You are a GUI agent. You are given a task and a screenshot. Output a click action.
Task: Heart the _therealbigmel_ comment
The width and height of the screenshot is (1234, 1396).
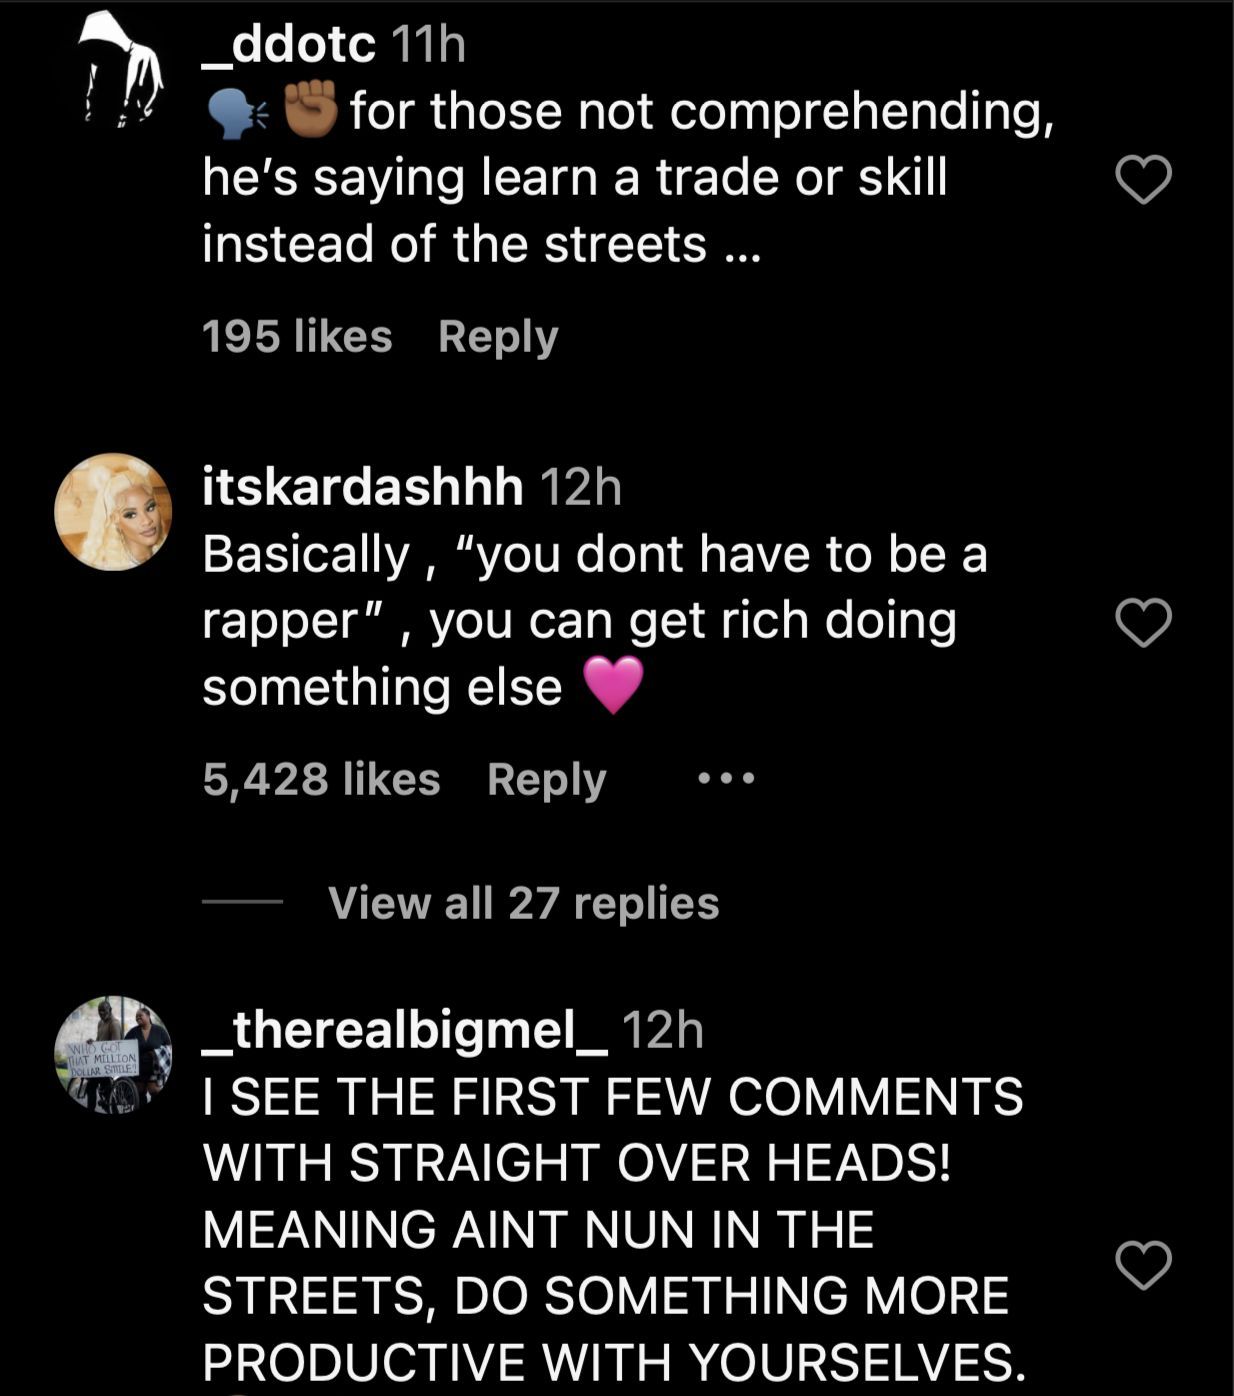[1143, 1266]
